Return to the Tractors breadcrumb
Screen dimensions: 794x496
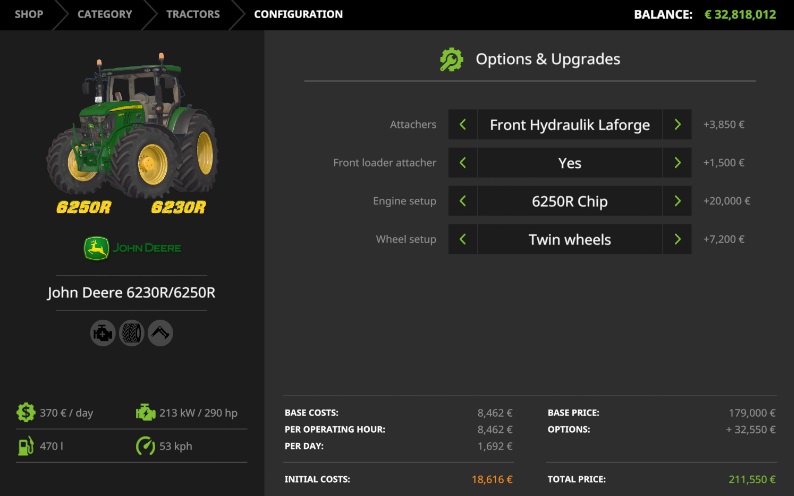193,15
